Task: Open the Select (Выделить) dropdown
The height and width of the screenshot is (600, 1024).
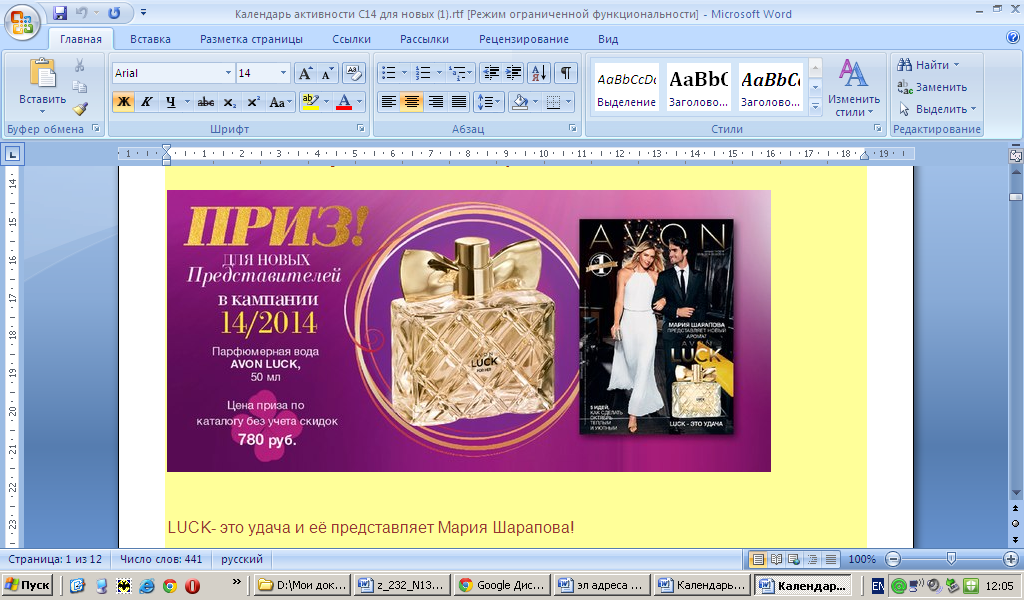Action: (x=936, y=109)
